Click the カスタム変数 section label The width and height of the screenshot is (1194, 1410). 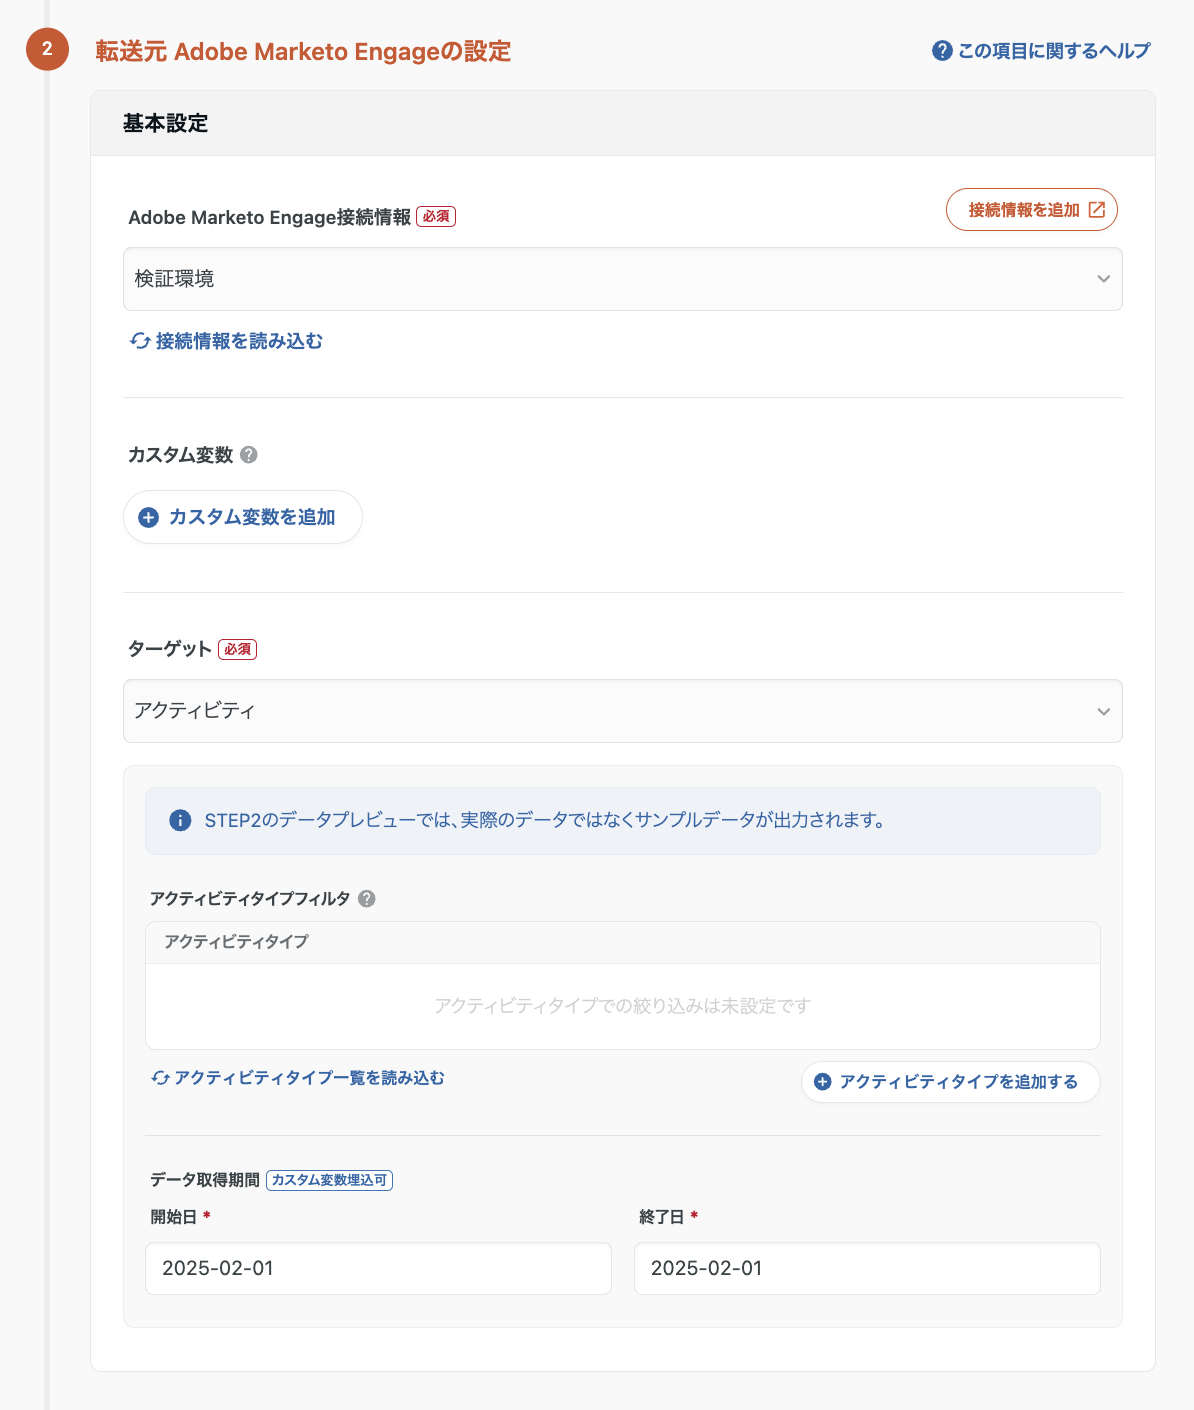tap(180, 455)
